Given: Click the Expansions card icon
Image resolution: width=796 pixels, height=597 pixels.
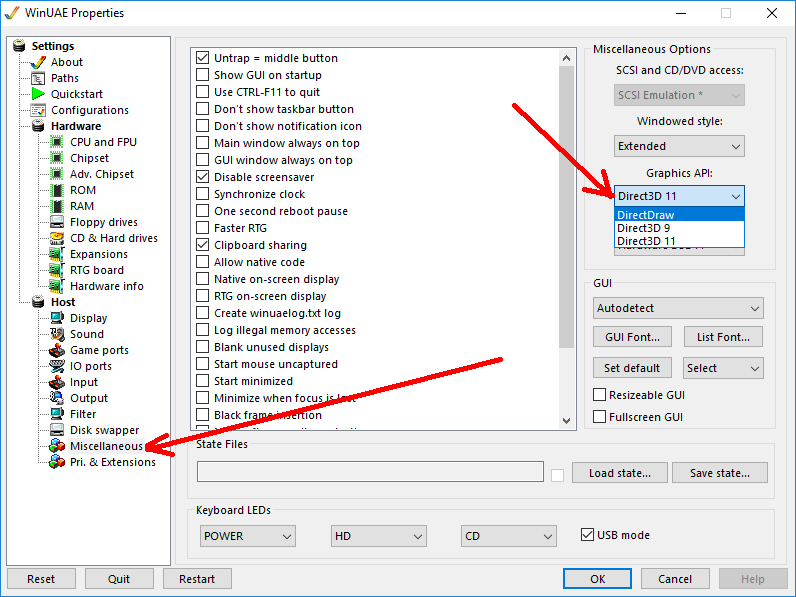Looking at the screenshot, I should tap(57, 254).
